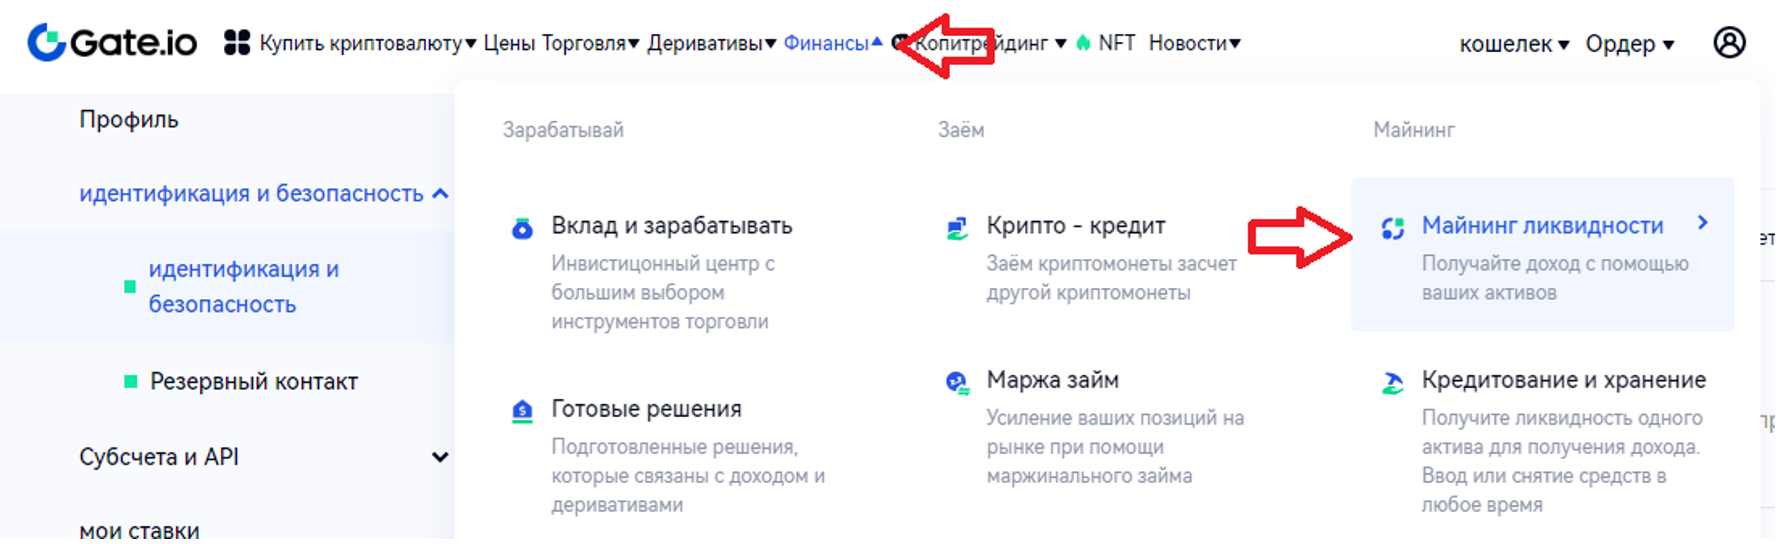Expand the Купить криптовалюту dropdown
Image resolution: width=1782 pixels, height=544 pixels.
click(367, 43)
